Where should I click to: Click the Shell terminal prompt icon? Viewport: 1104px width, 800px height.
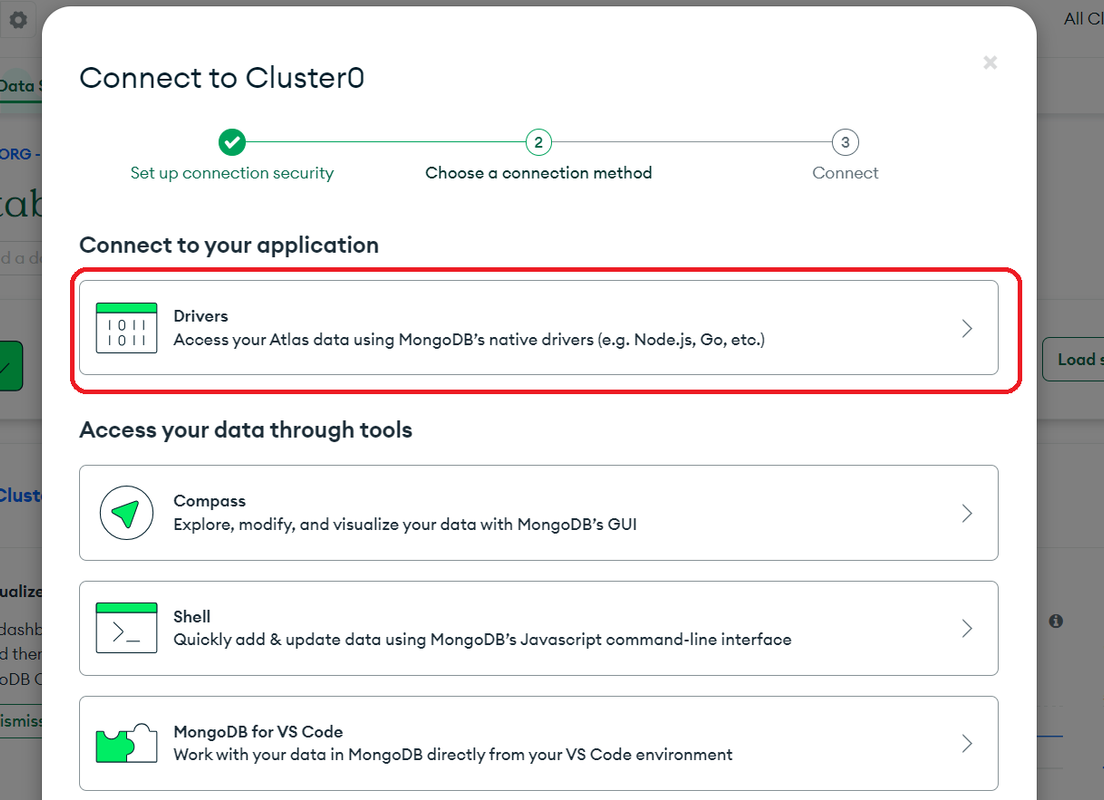[126, 628]
